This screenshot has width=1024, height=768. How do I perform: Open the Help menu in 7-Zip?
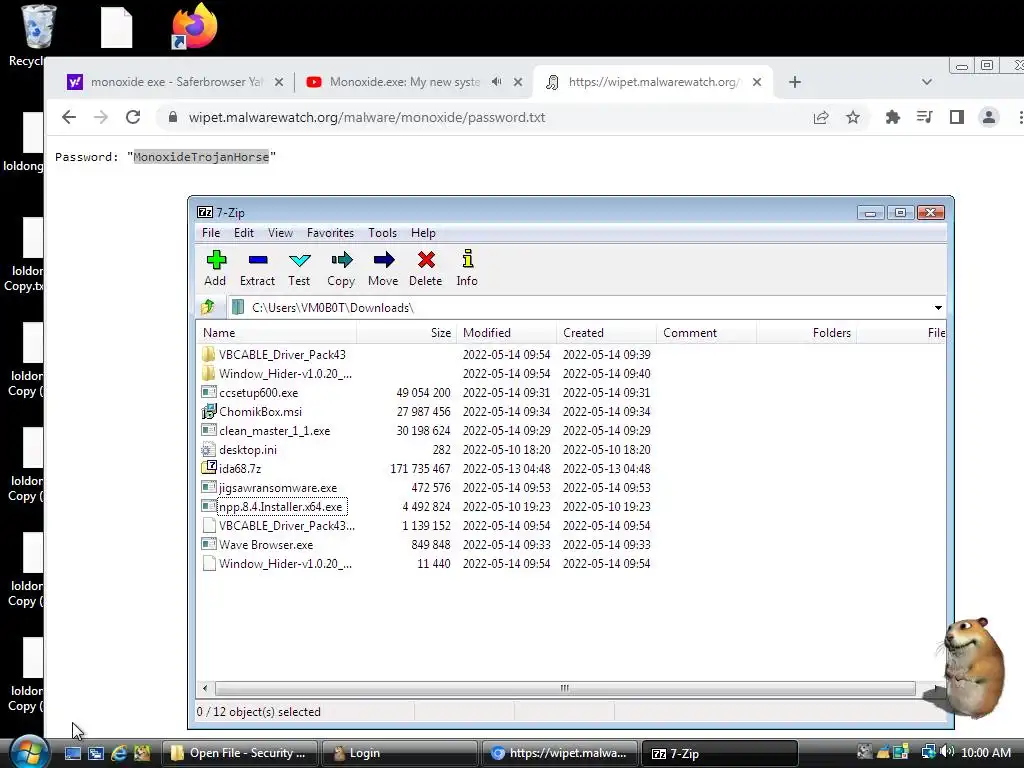423,233
